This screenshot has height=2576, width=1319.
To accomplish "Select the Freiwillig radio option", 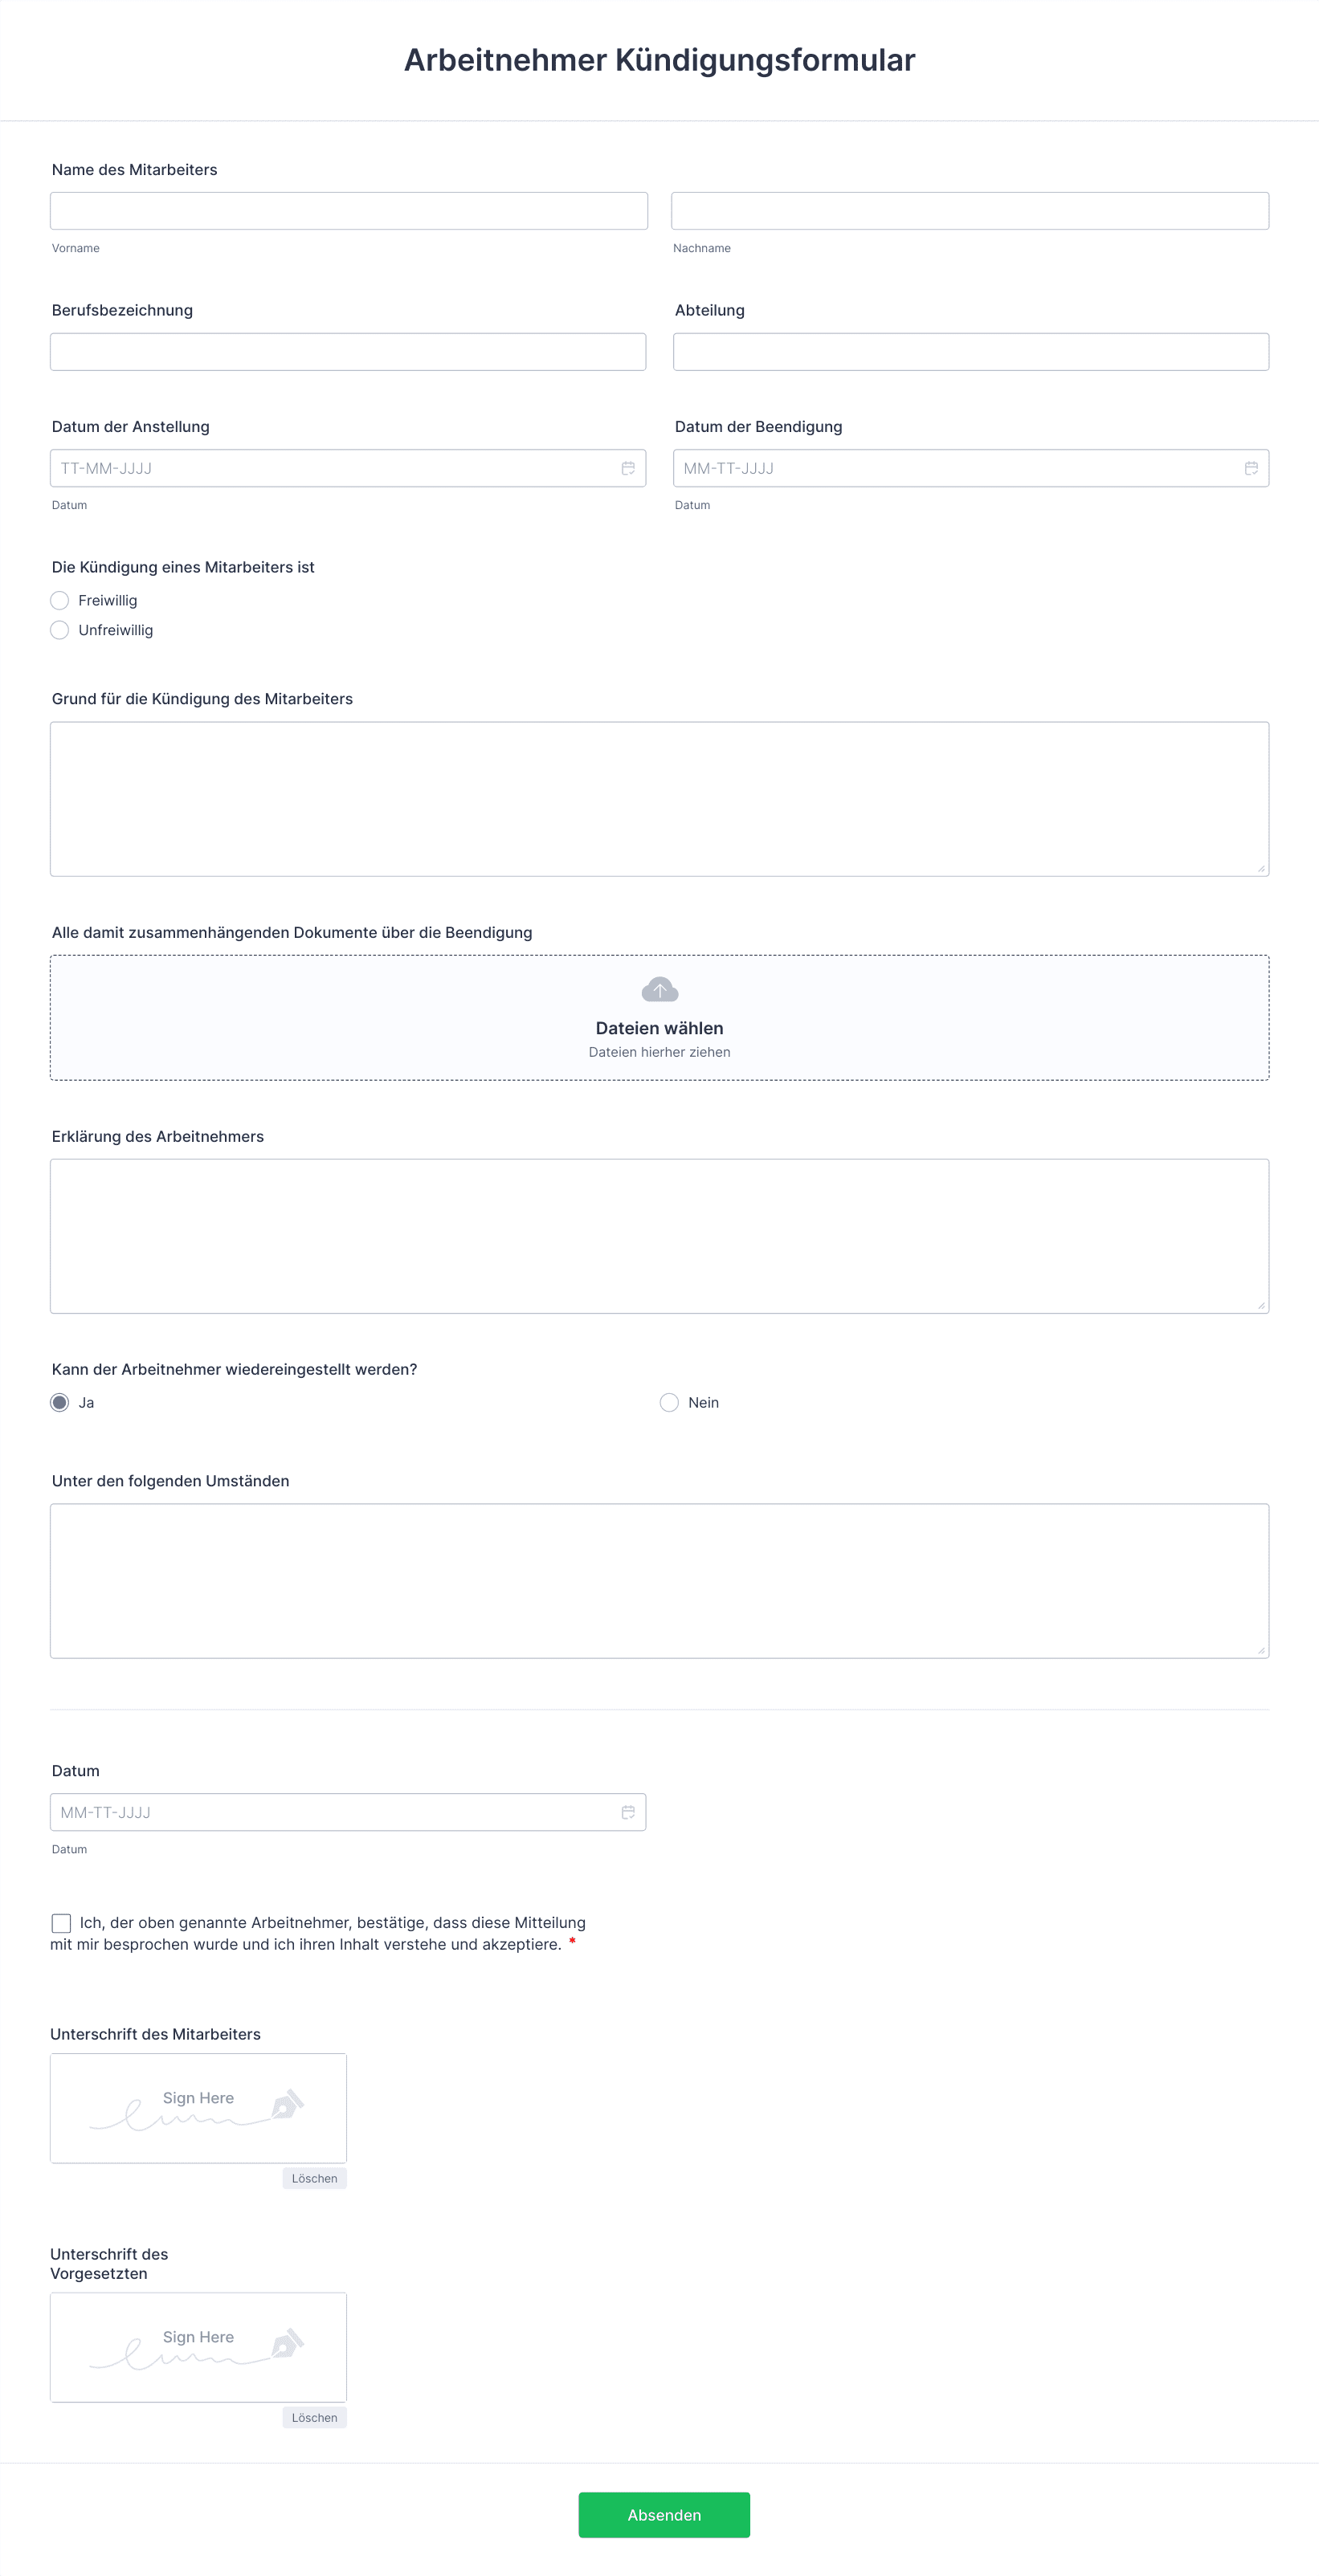I will click(60, 600).
